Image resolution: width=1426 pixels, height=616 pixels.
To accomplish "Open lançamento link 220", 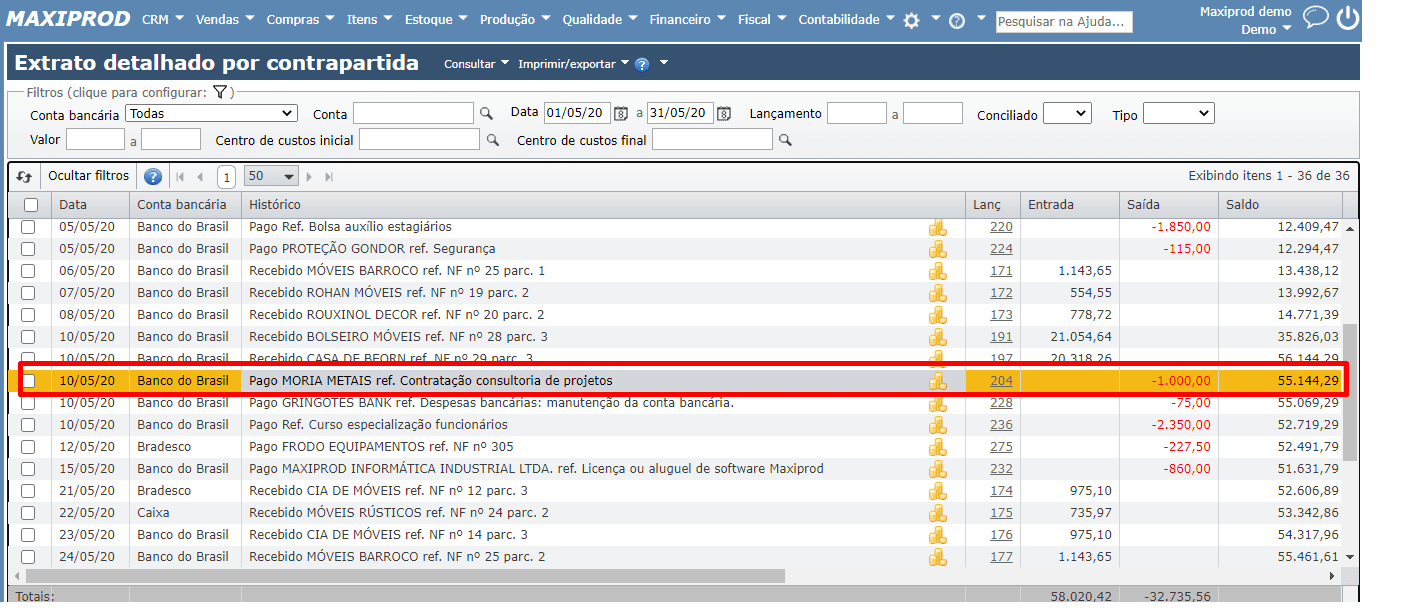I will tap(1001, 227).
